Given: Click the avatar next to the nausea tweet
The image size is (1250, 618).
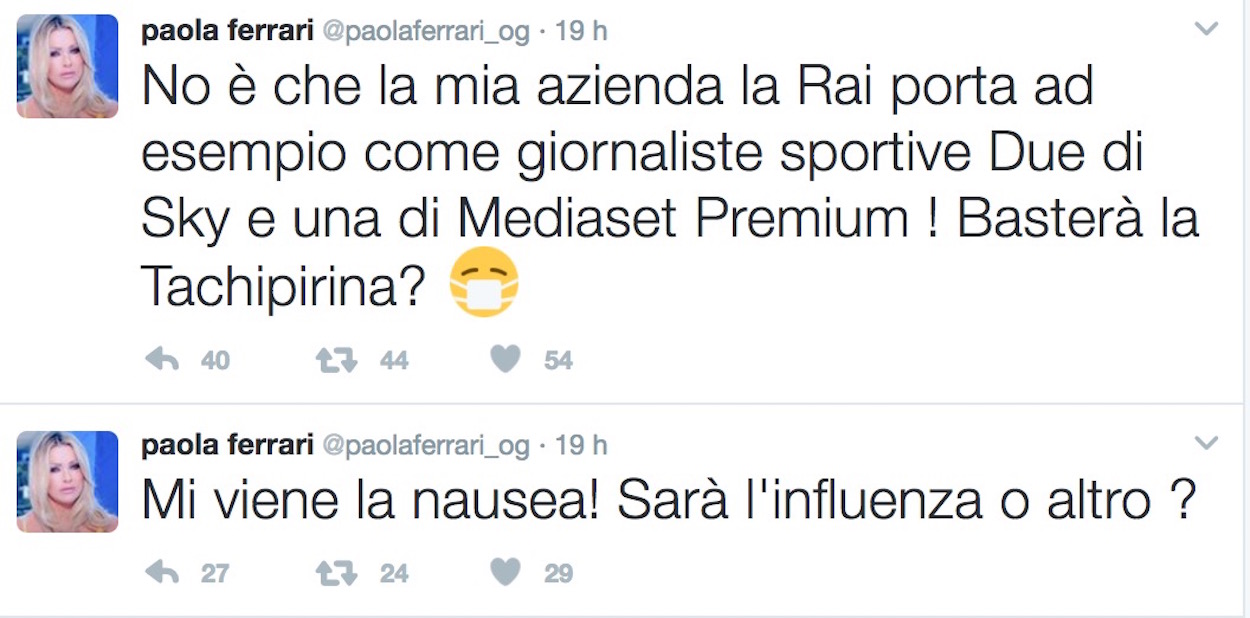Looking at the screenshot, I should click(x=68, y=481).
